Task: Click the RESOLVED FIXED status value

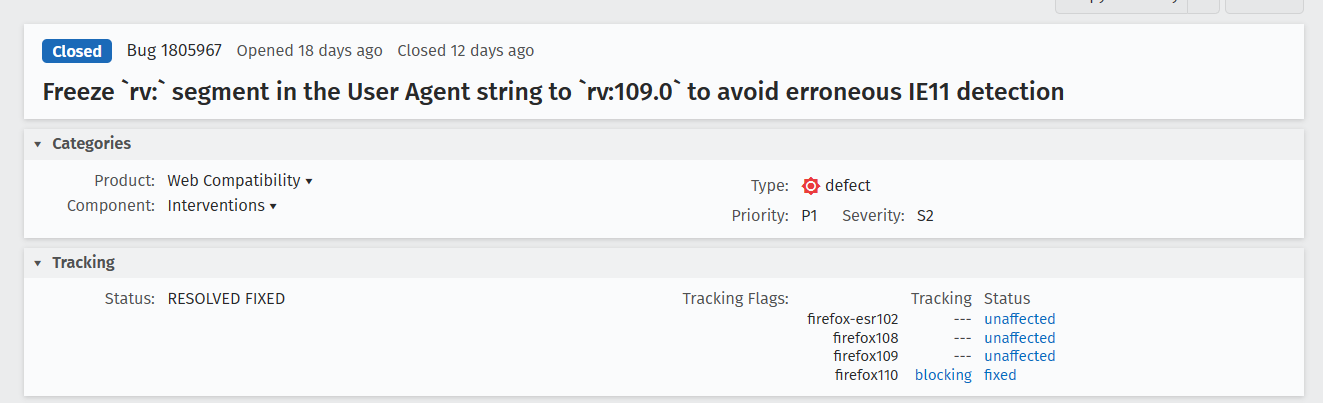Action: (226, 298)
